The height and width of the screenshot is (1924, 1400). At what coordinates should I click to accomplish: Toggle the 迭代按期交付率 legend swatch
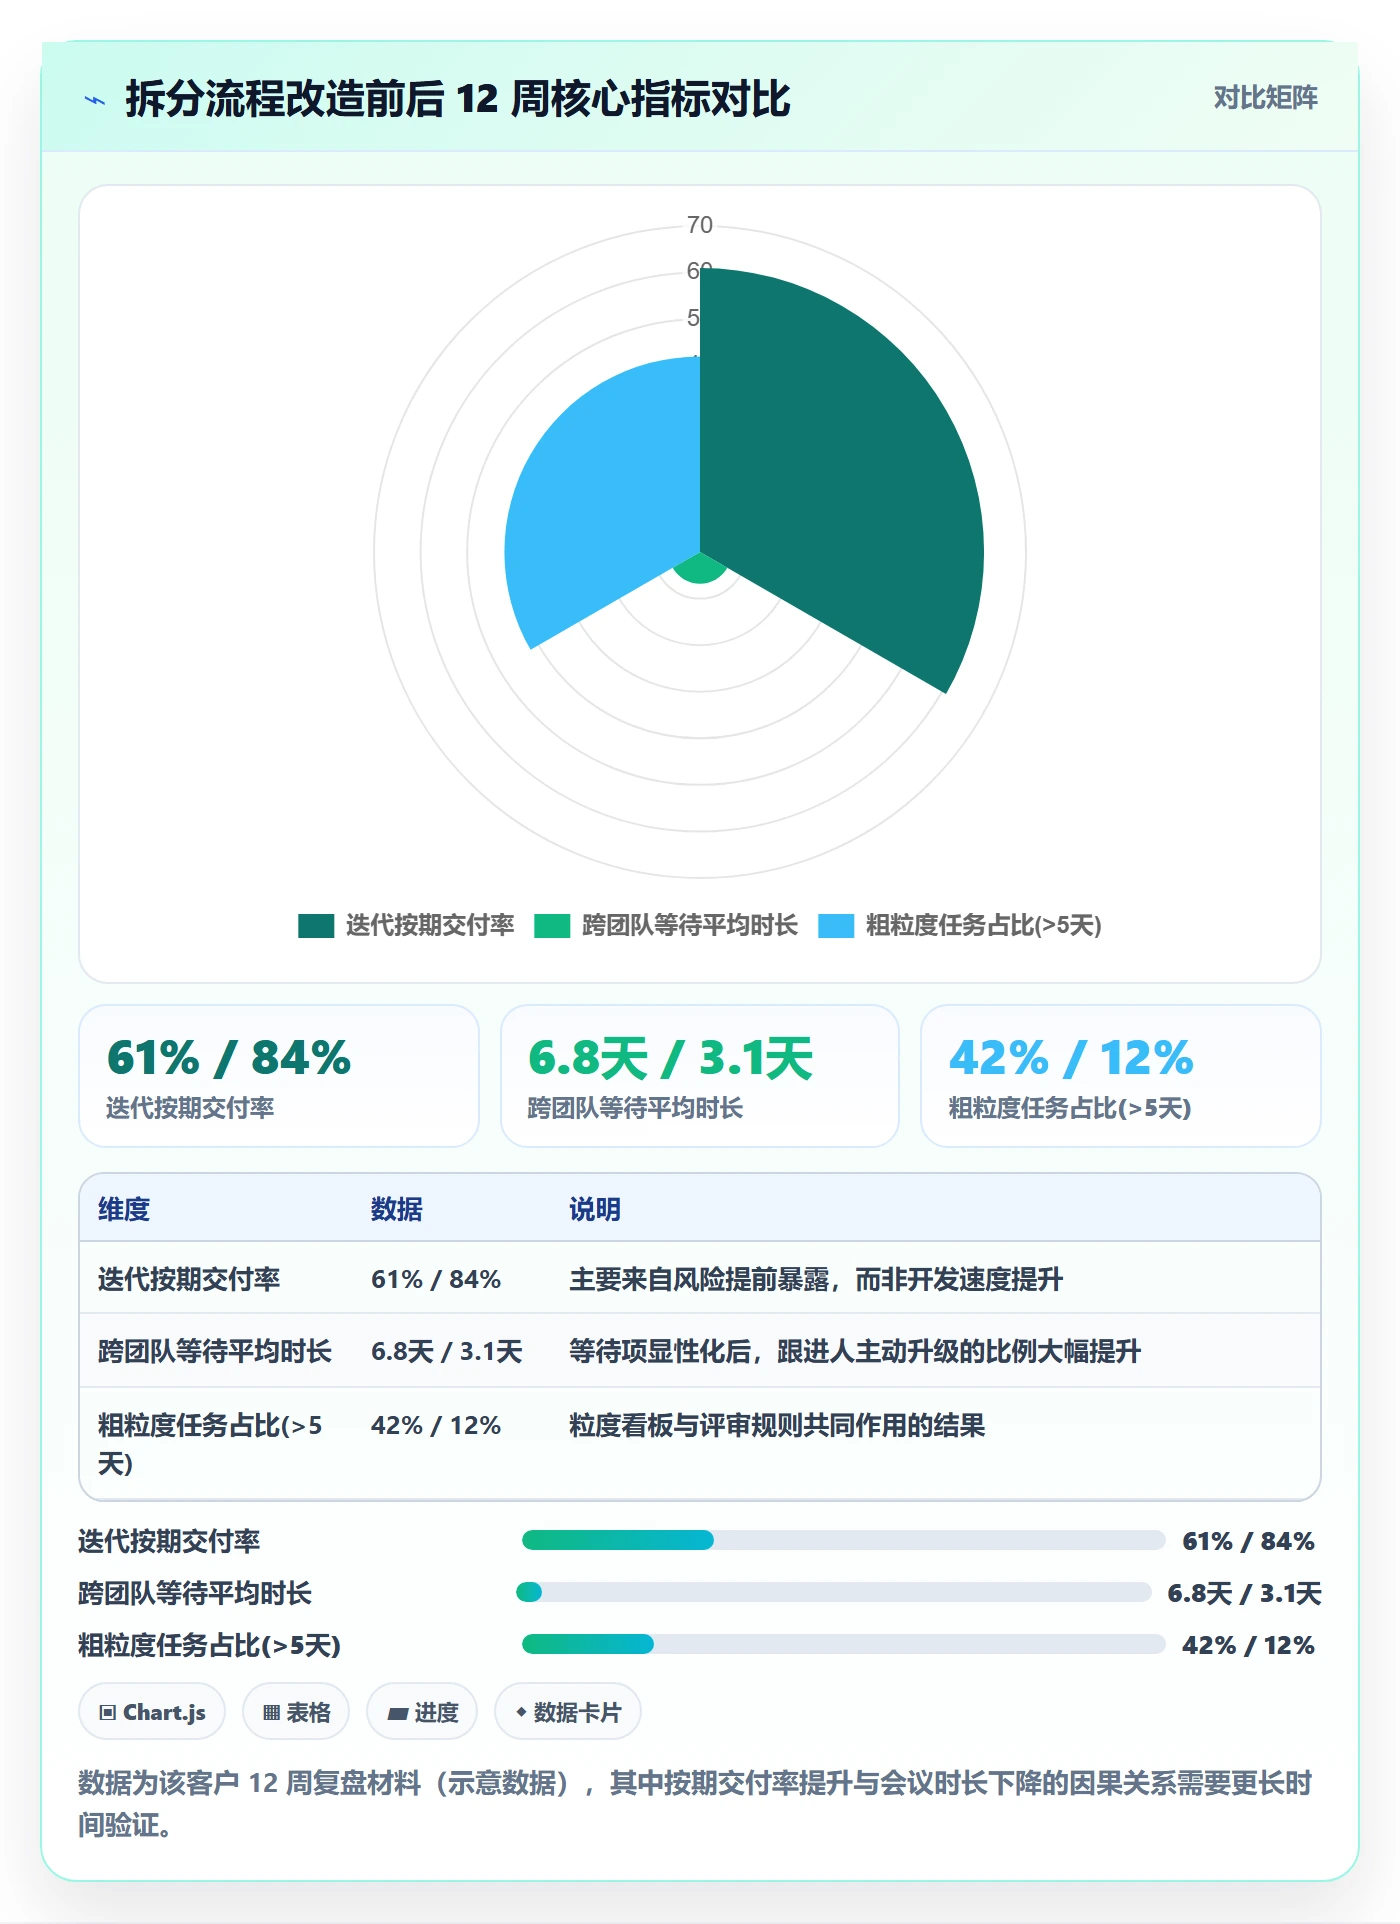pos(316,926)
